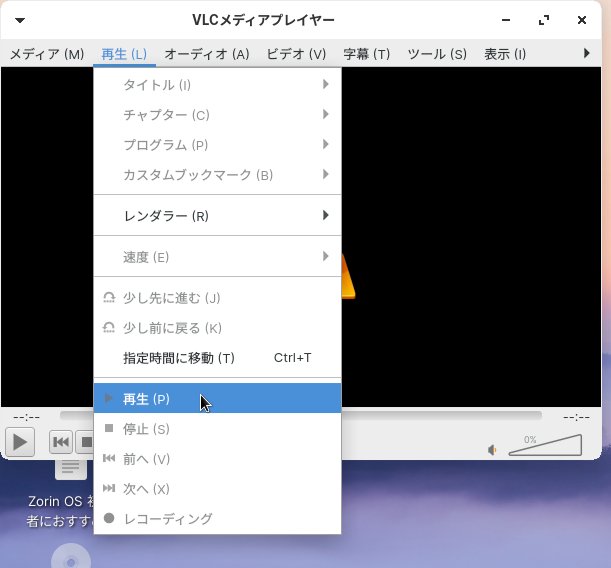Click the remaining time label on the right
The width and height of the screenshot is (611, 568).
(576, 417)
